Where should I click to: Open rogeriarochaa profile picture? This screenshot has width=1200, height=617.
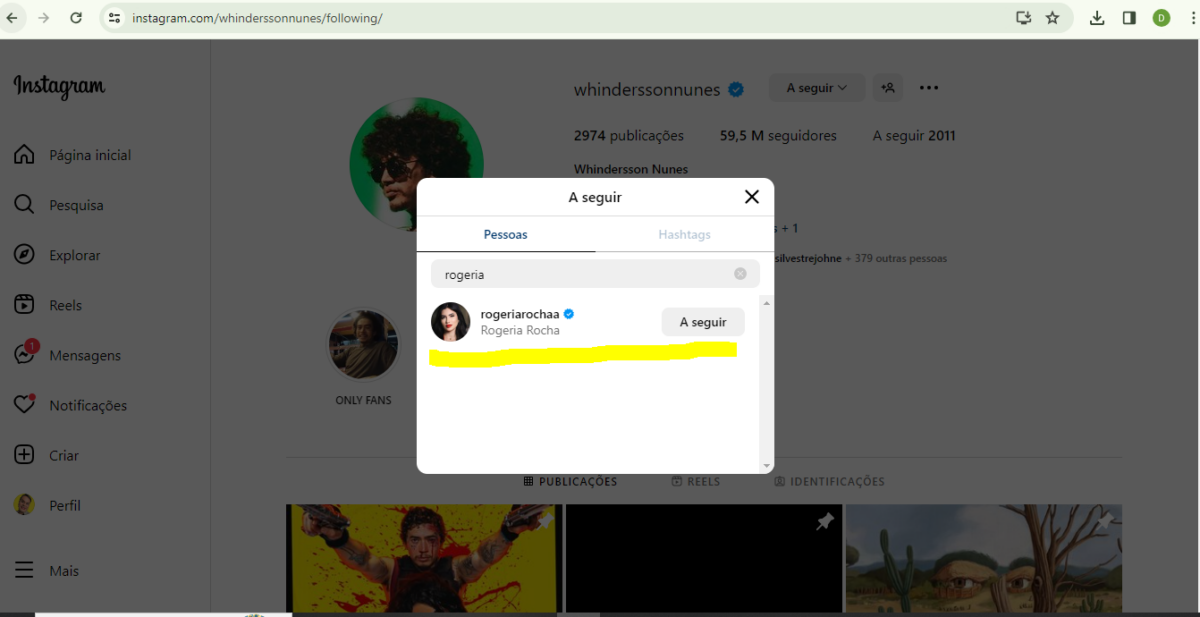pos(450,322)
